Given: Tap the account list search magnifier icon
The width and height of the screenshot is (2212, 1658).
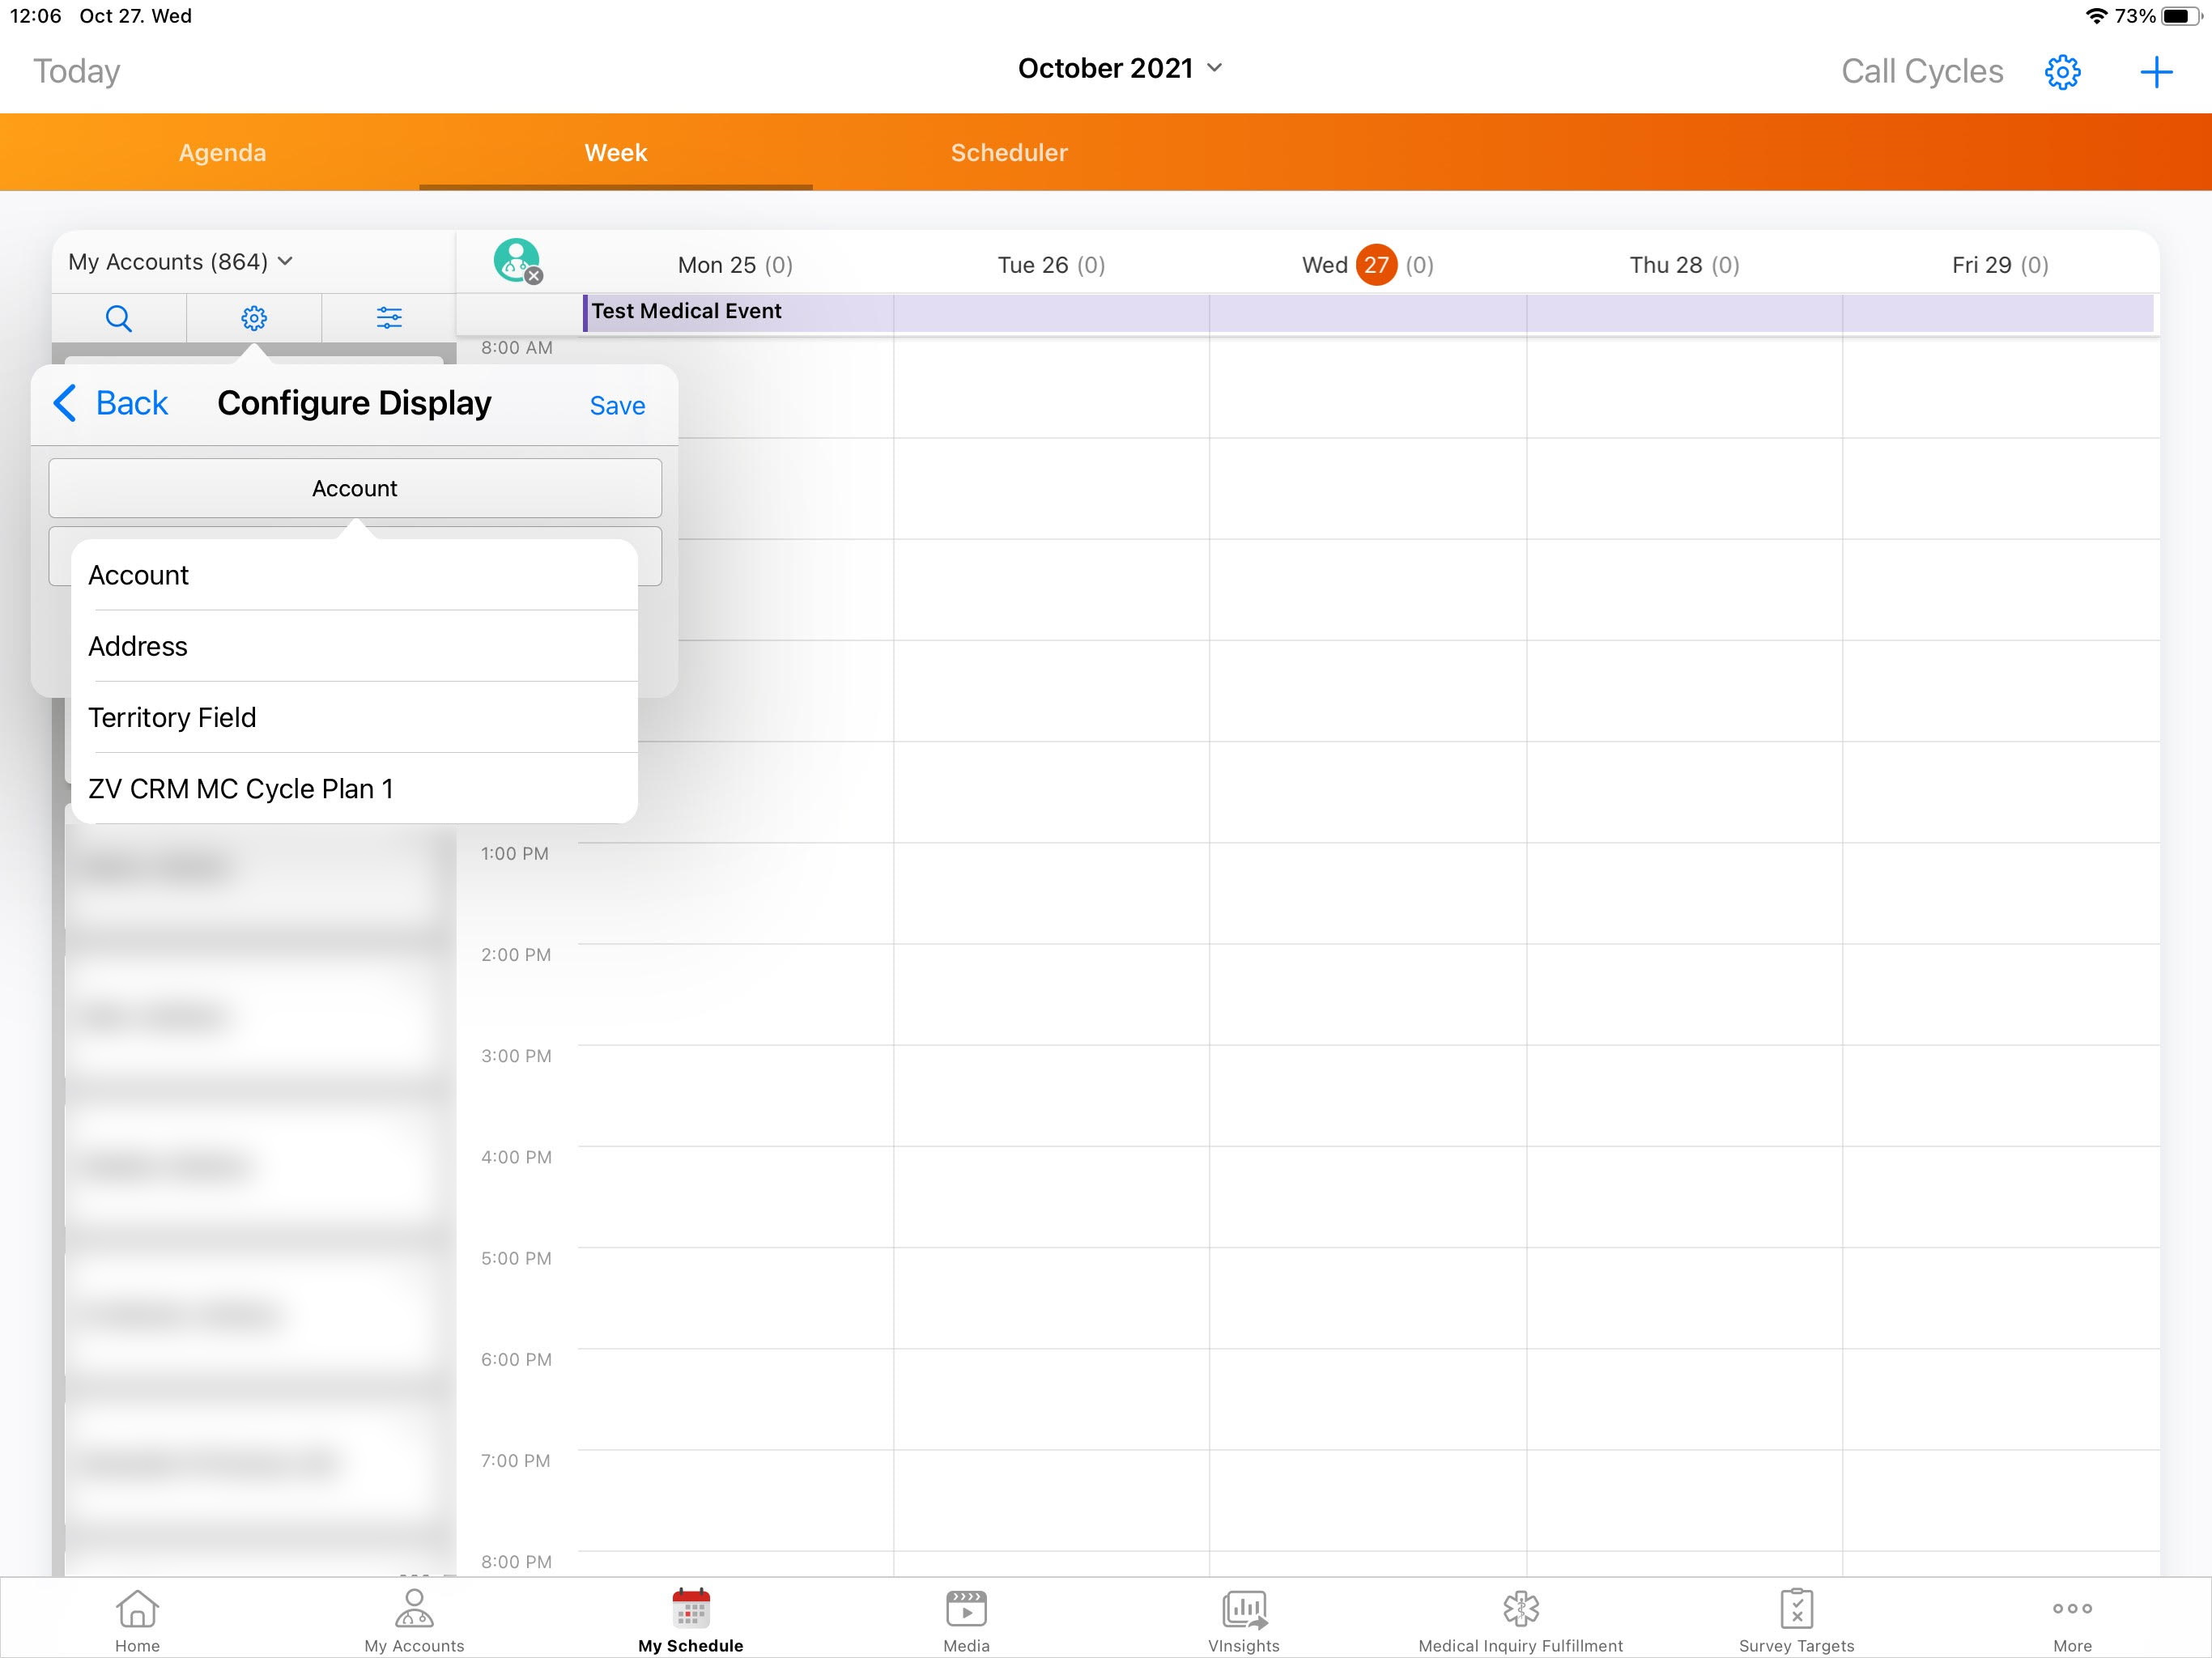Looking at the screenshot, I should [x=118, y=318].
